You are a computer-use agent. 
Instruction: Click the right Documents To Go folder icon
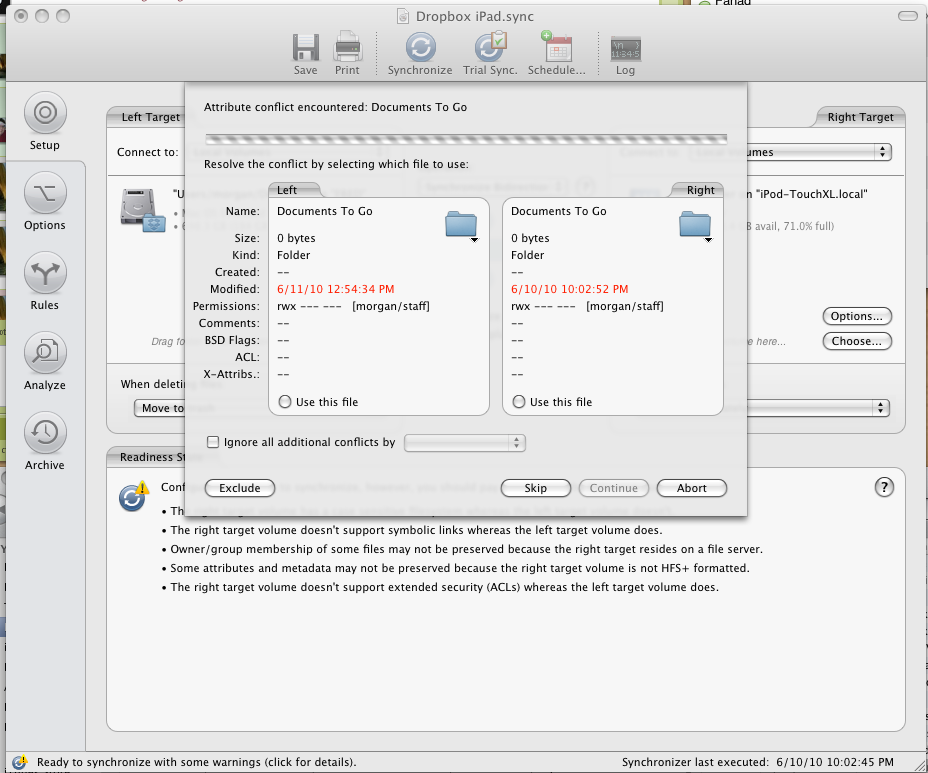tap(695, 225)
